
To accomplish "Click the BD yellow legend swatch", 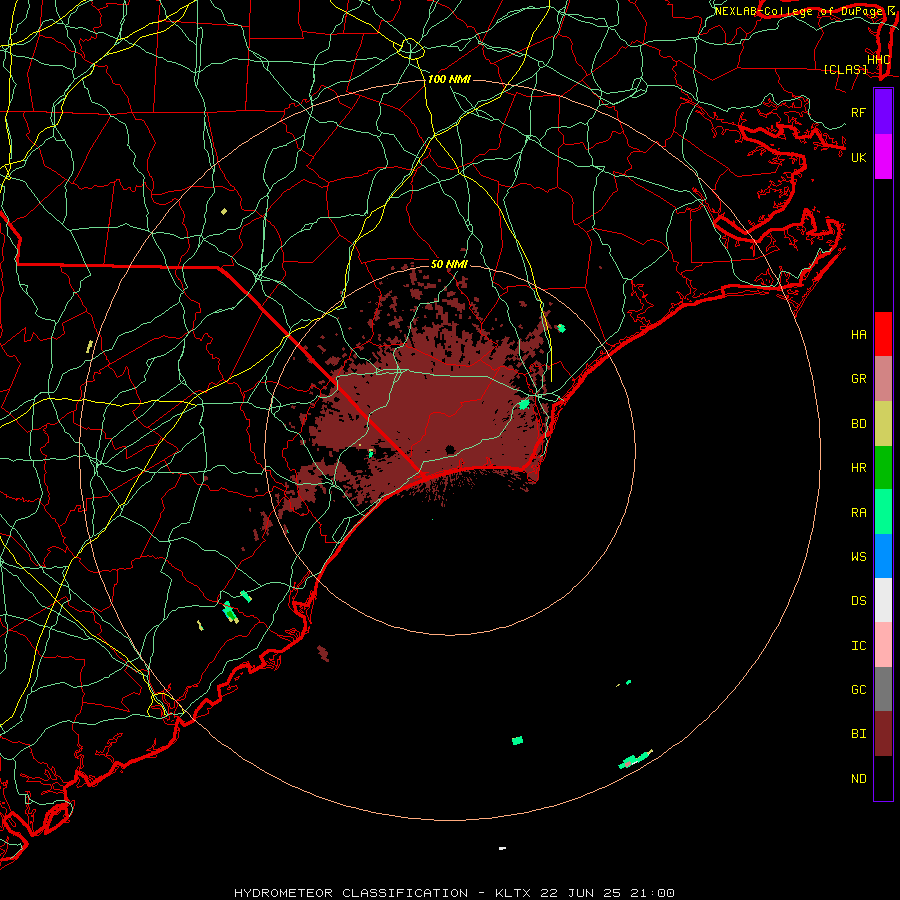I will pyautogui.click(x=883, y=424).
